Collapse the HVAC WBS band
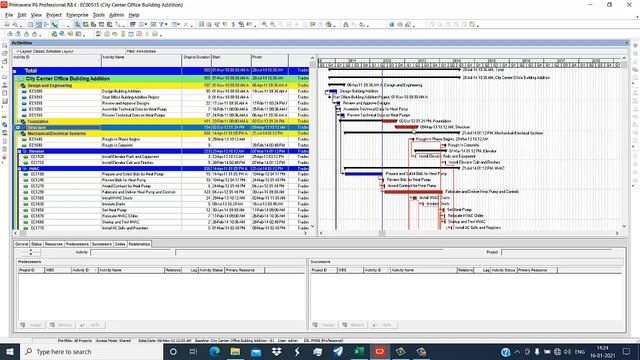 click(20, 169)
